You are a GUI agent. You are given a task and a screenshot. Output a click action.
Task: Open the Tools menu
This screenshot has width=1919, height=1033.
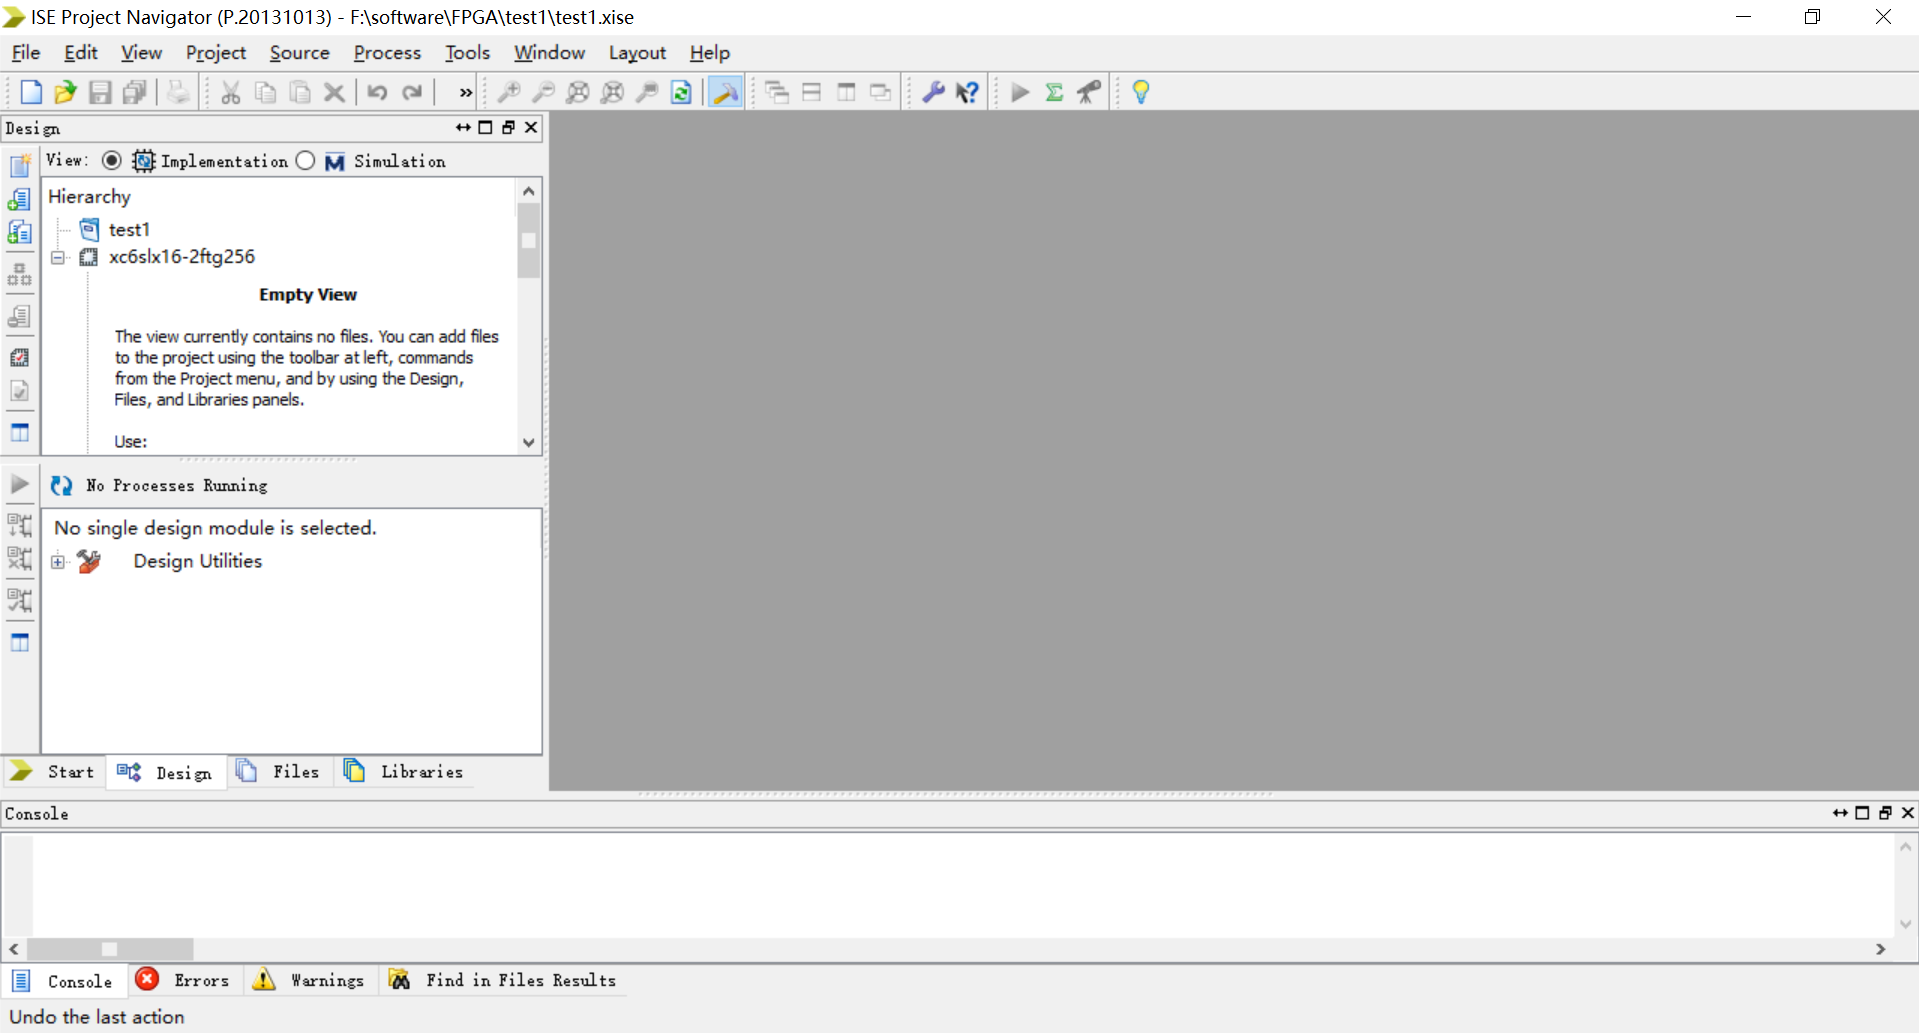[467, 53]
